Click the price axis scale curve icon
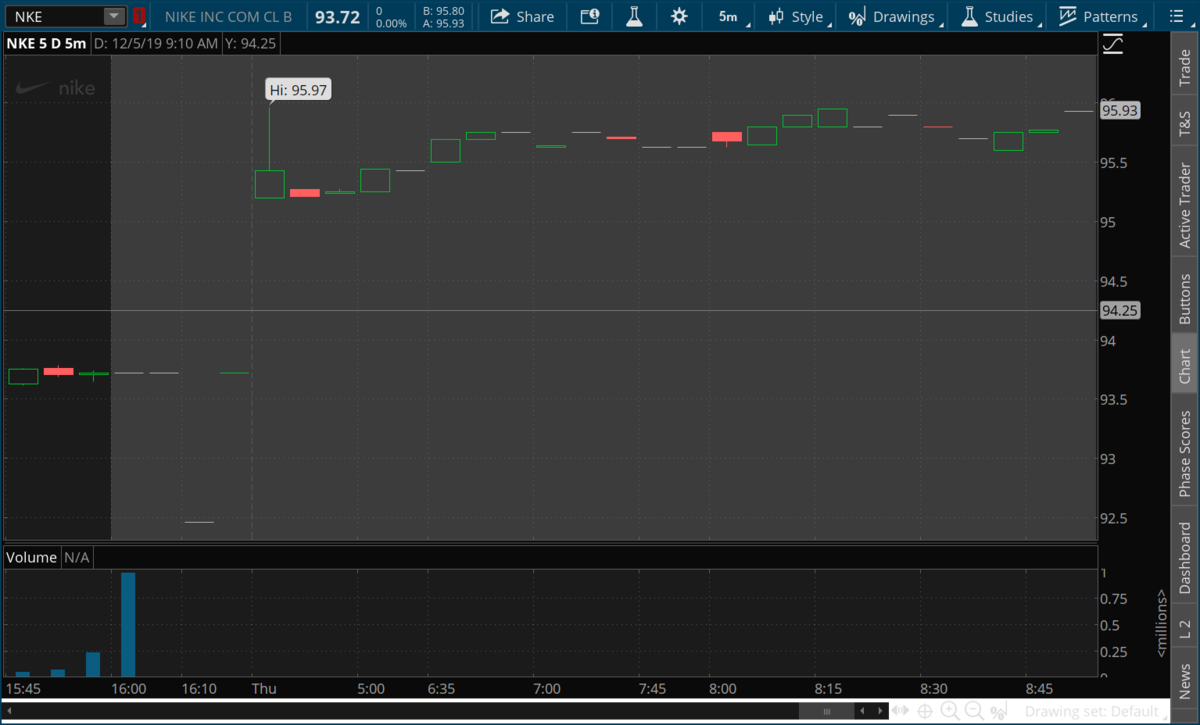Screen dimensions: 1200x725 (1113, 44)
